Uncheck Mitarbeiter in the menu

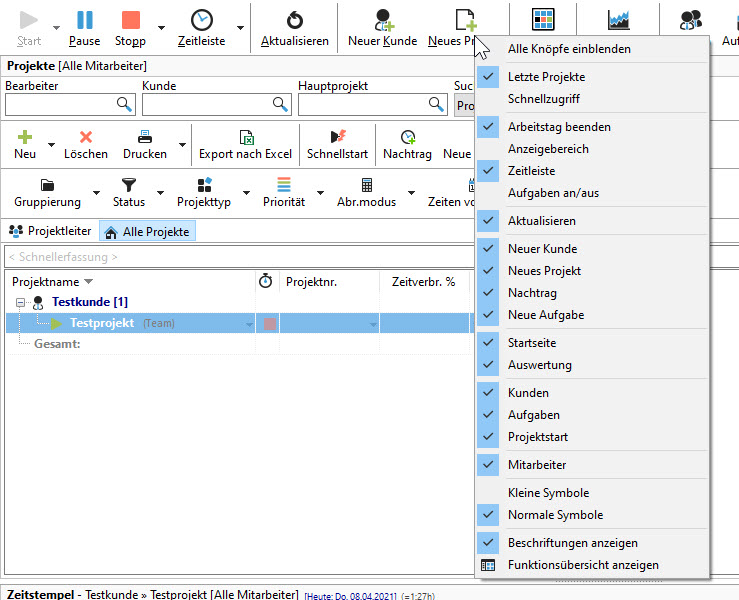tap(592, 465)
